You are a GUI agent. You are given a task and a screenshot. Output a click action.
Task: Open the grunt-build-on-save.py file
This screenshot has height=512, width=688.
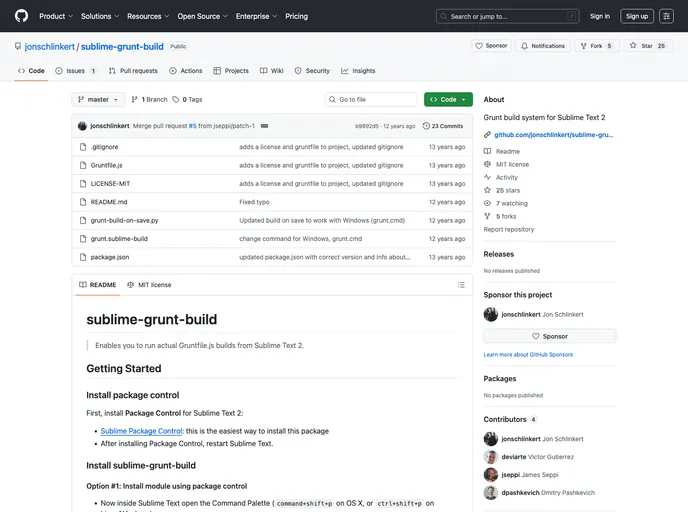point(125,220)
